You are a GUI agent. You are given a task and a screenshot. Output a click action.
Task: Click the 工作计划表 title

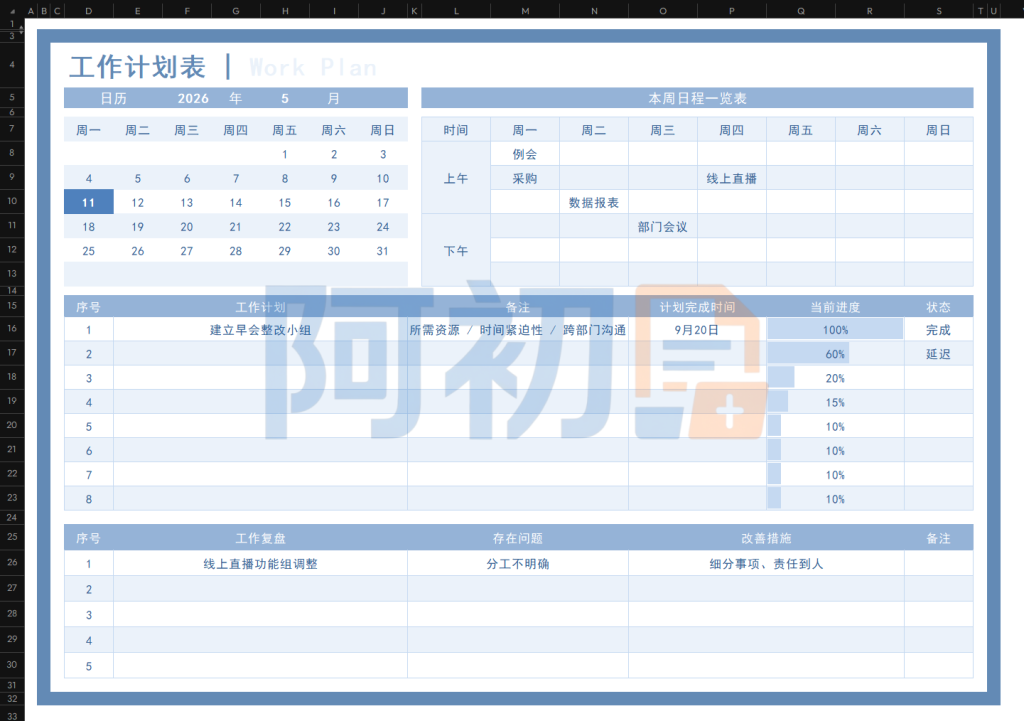tap(138, 67)
